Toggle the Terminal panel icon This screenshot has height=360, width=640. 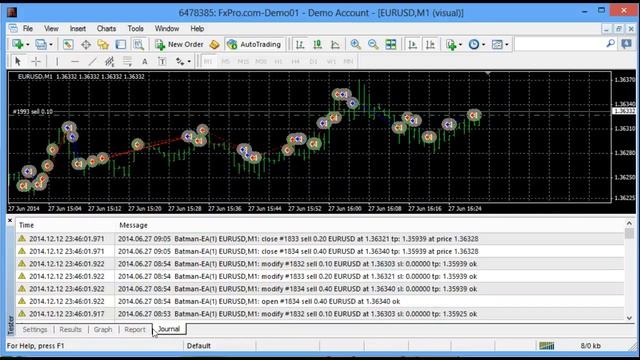[121, 44]
